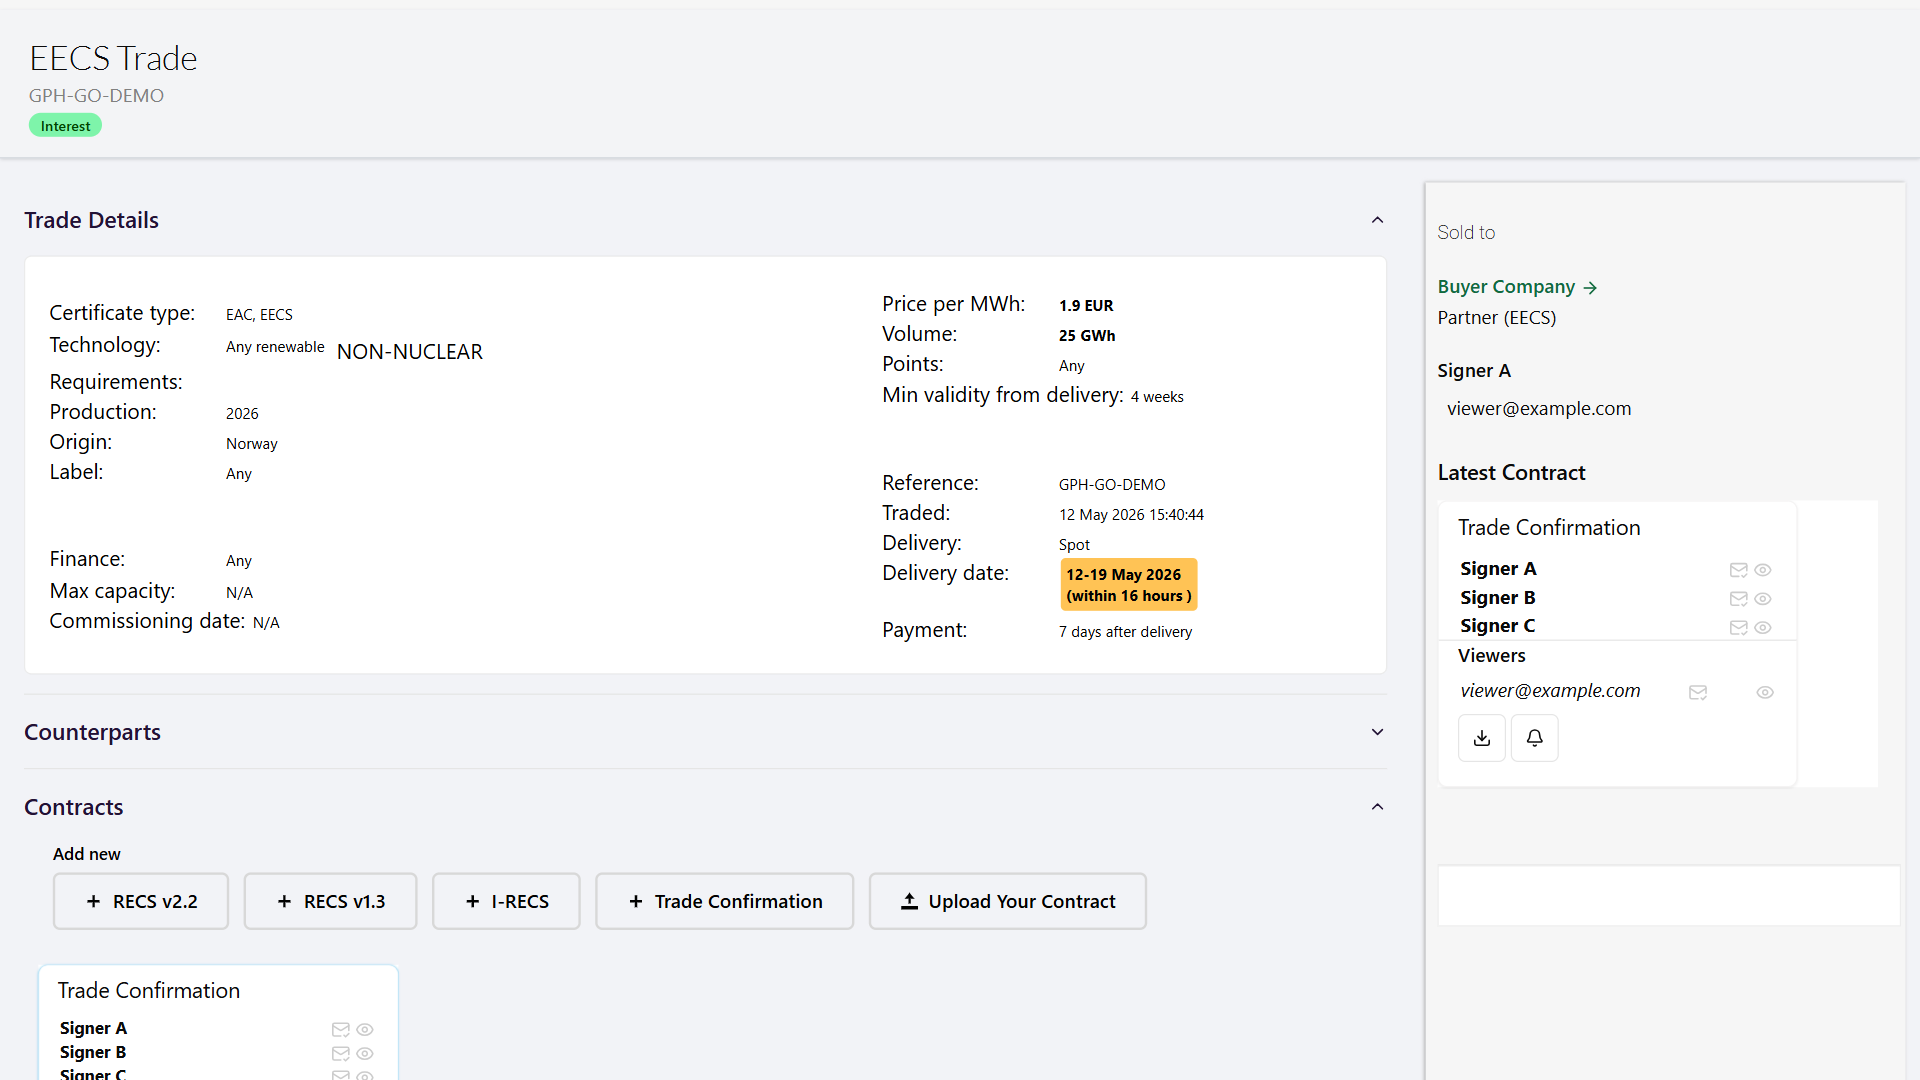Click the Contracts heading
1920x1080 pixels.
click(73, 807)
